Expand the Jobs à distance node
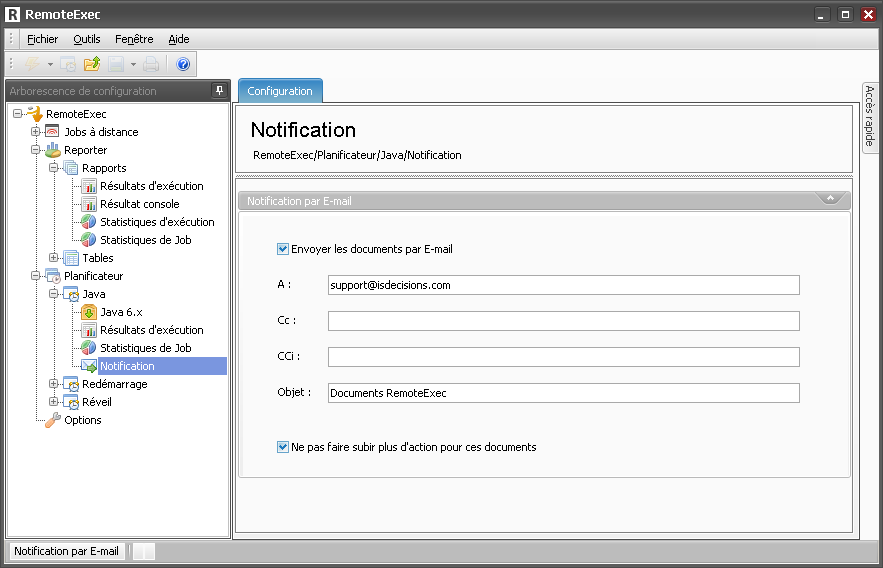The width and height of the screenshot is (883, 568). coord(35,132)
